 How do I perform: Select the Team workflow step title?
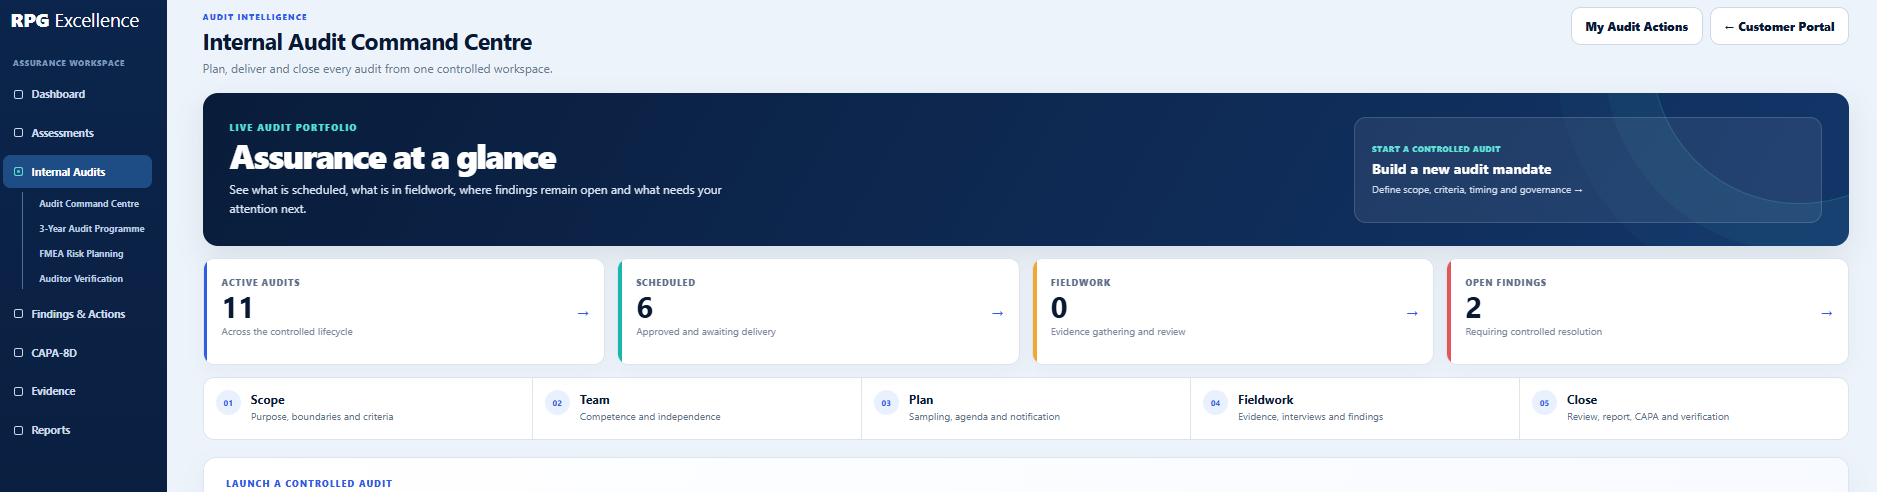pyautogui.click(x=594, y=400)
